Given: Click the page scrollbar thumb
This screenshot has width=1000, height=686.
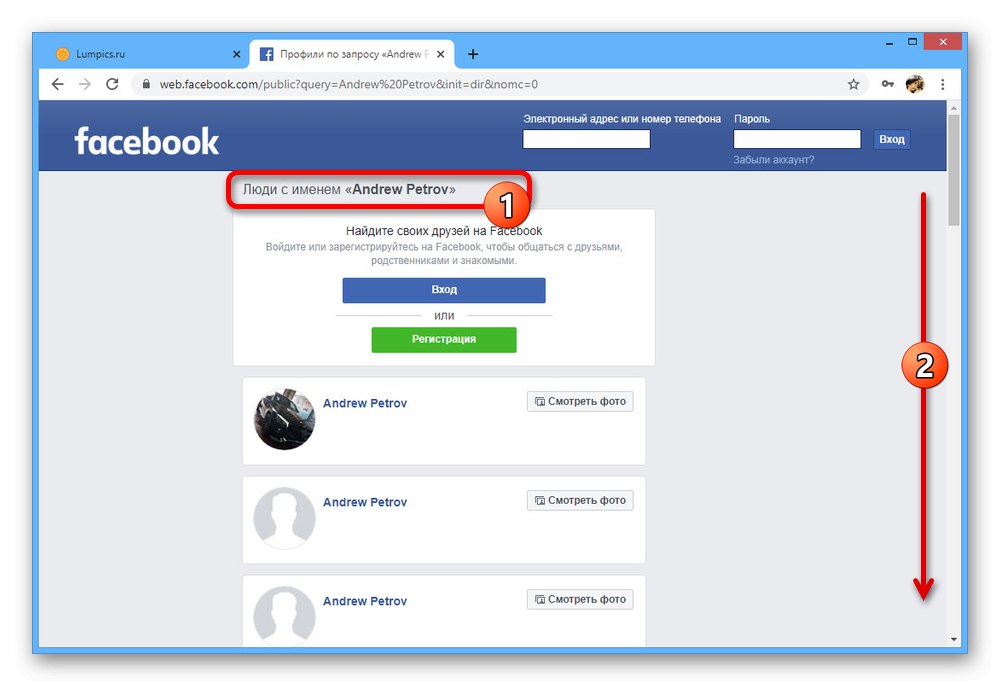Looking at the screenshot, I should (x=953, y=170).
